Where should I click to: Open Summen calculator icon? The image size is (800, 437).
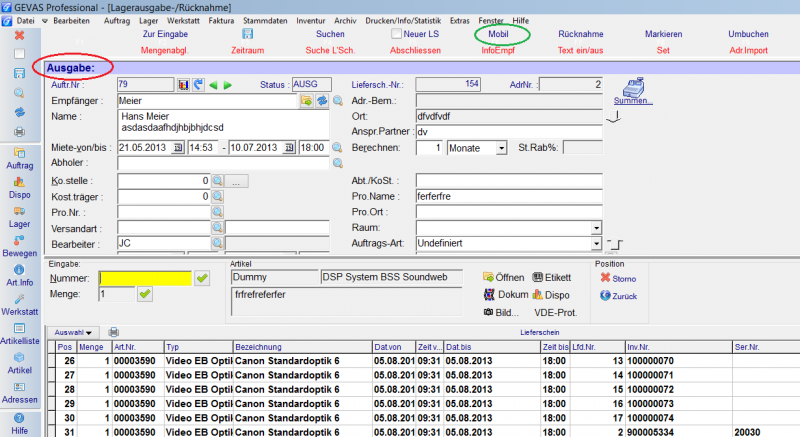(x=633, y=92)
